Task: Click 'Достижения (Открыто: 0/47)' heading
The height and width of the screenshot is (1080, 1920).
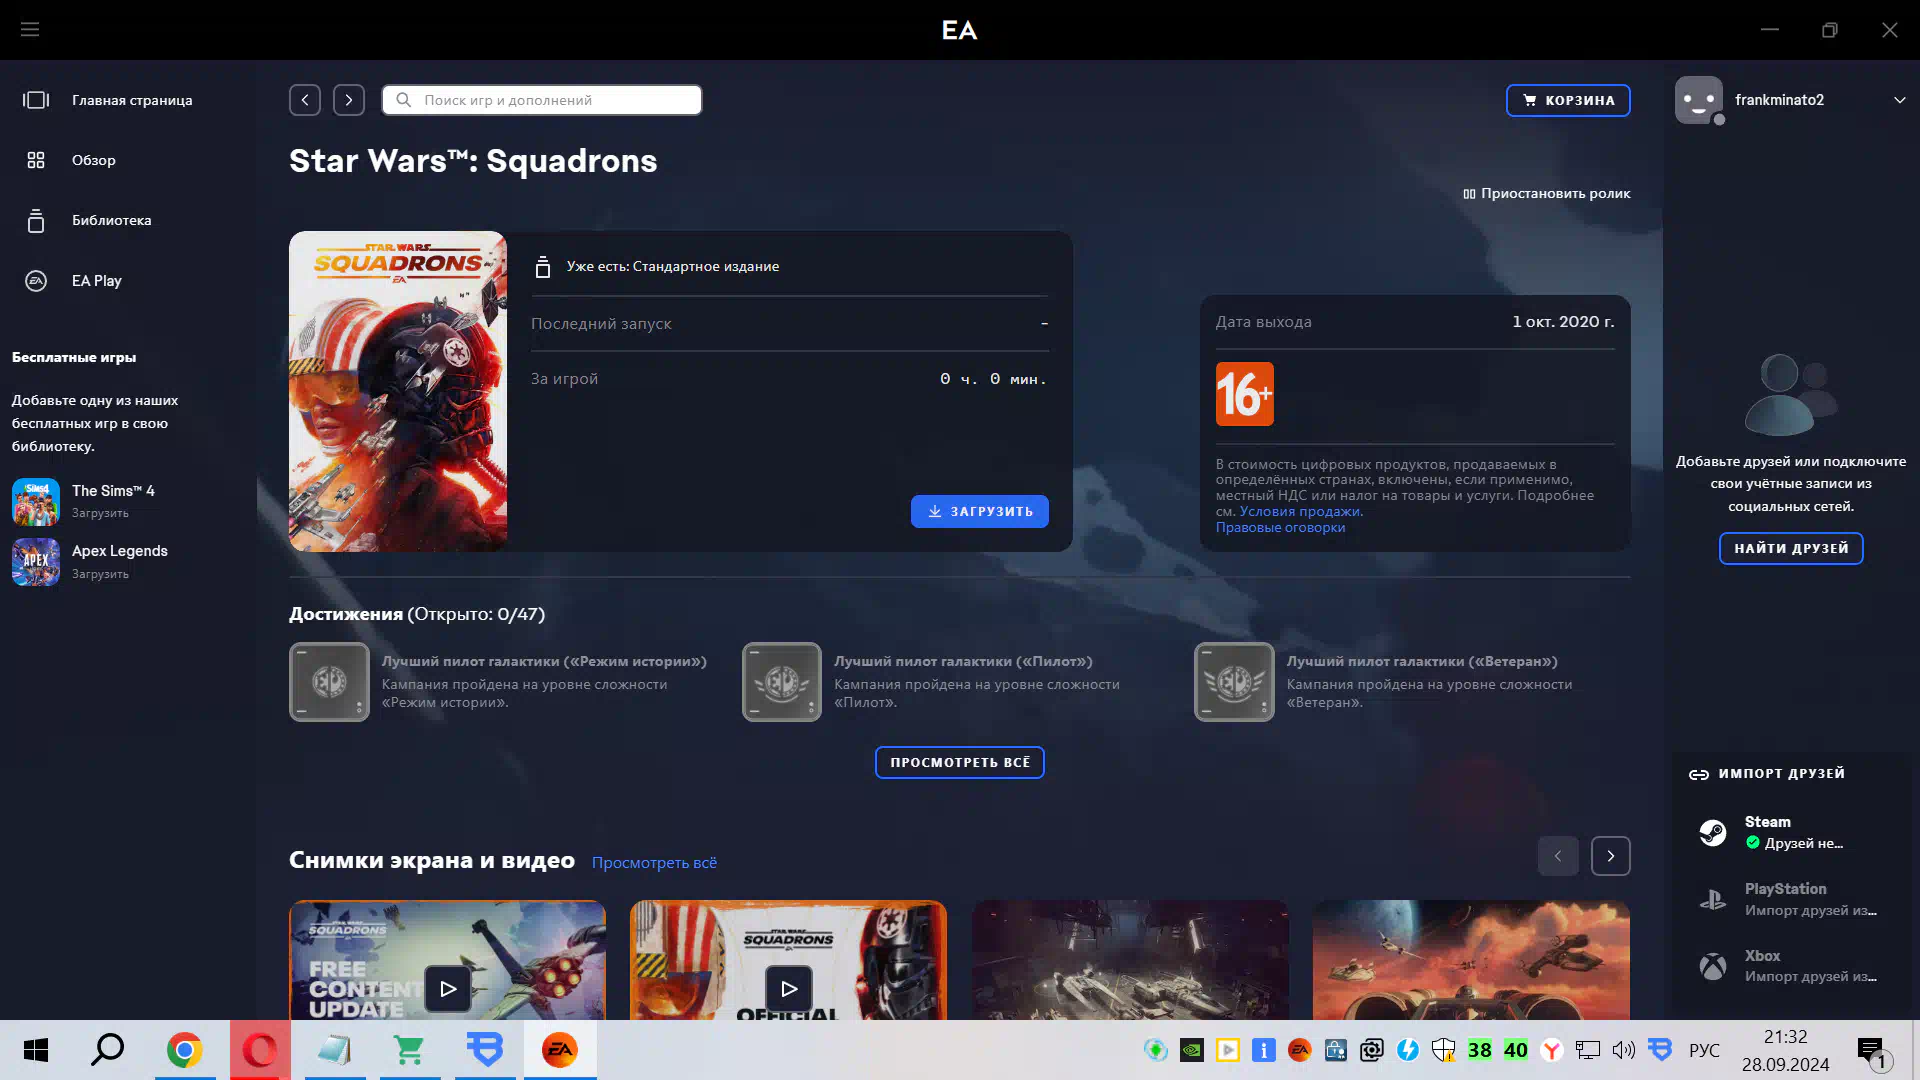Action: pos(417,614)
